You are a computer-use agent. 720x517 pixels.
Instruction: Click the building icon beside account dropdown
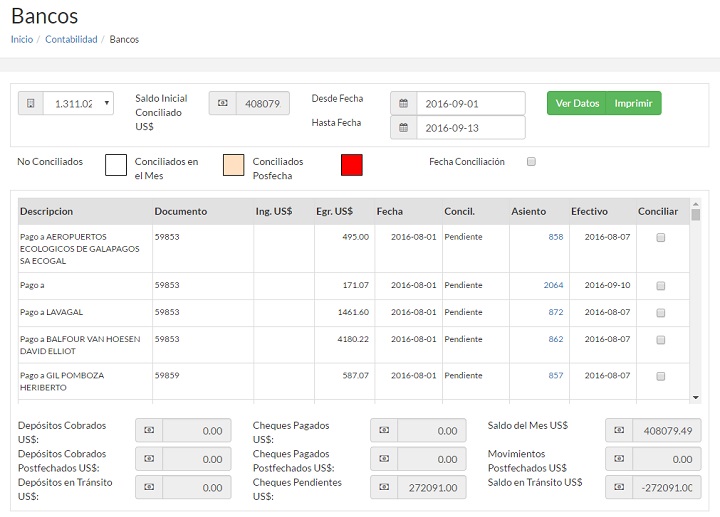31,103
